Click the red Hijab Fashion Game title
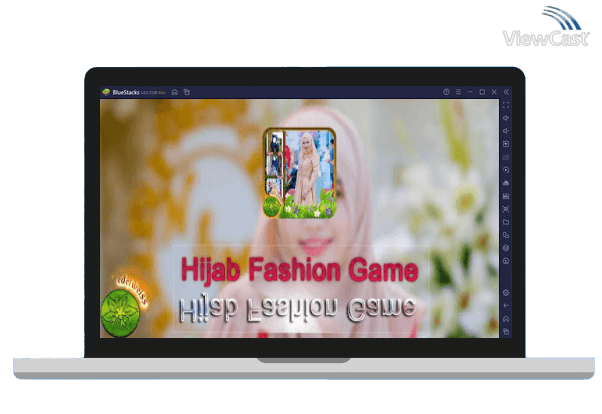 299,270
